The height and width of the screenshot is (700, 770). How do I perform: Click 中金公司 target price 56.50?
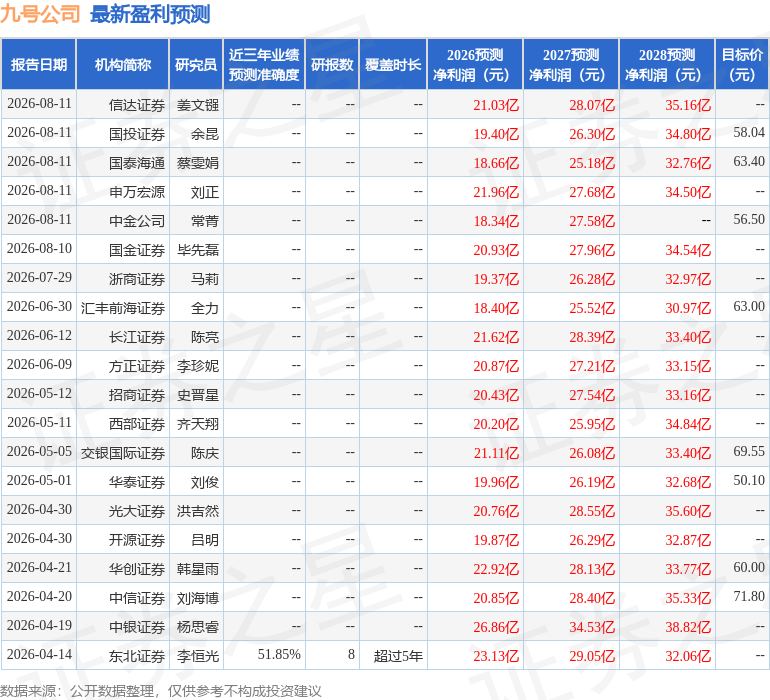[x=749, y=220]
